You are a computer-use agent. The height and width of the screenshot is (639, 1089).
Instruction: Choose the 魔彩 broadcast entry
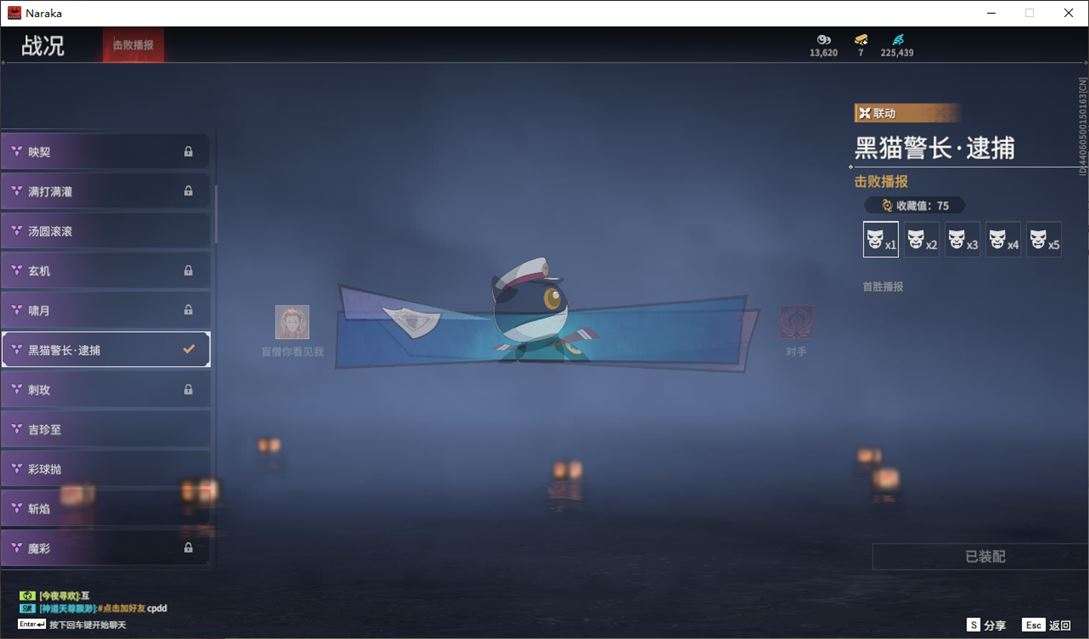(x=106, y=548)
